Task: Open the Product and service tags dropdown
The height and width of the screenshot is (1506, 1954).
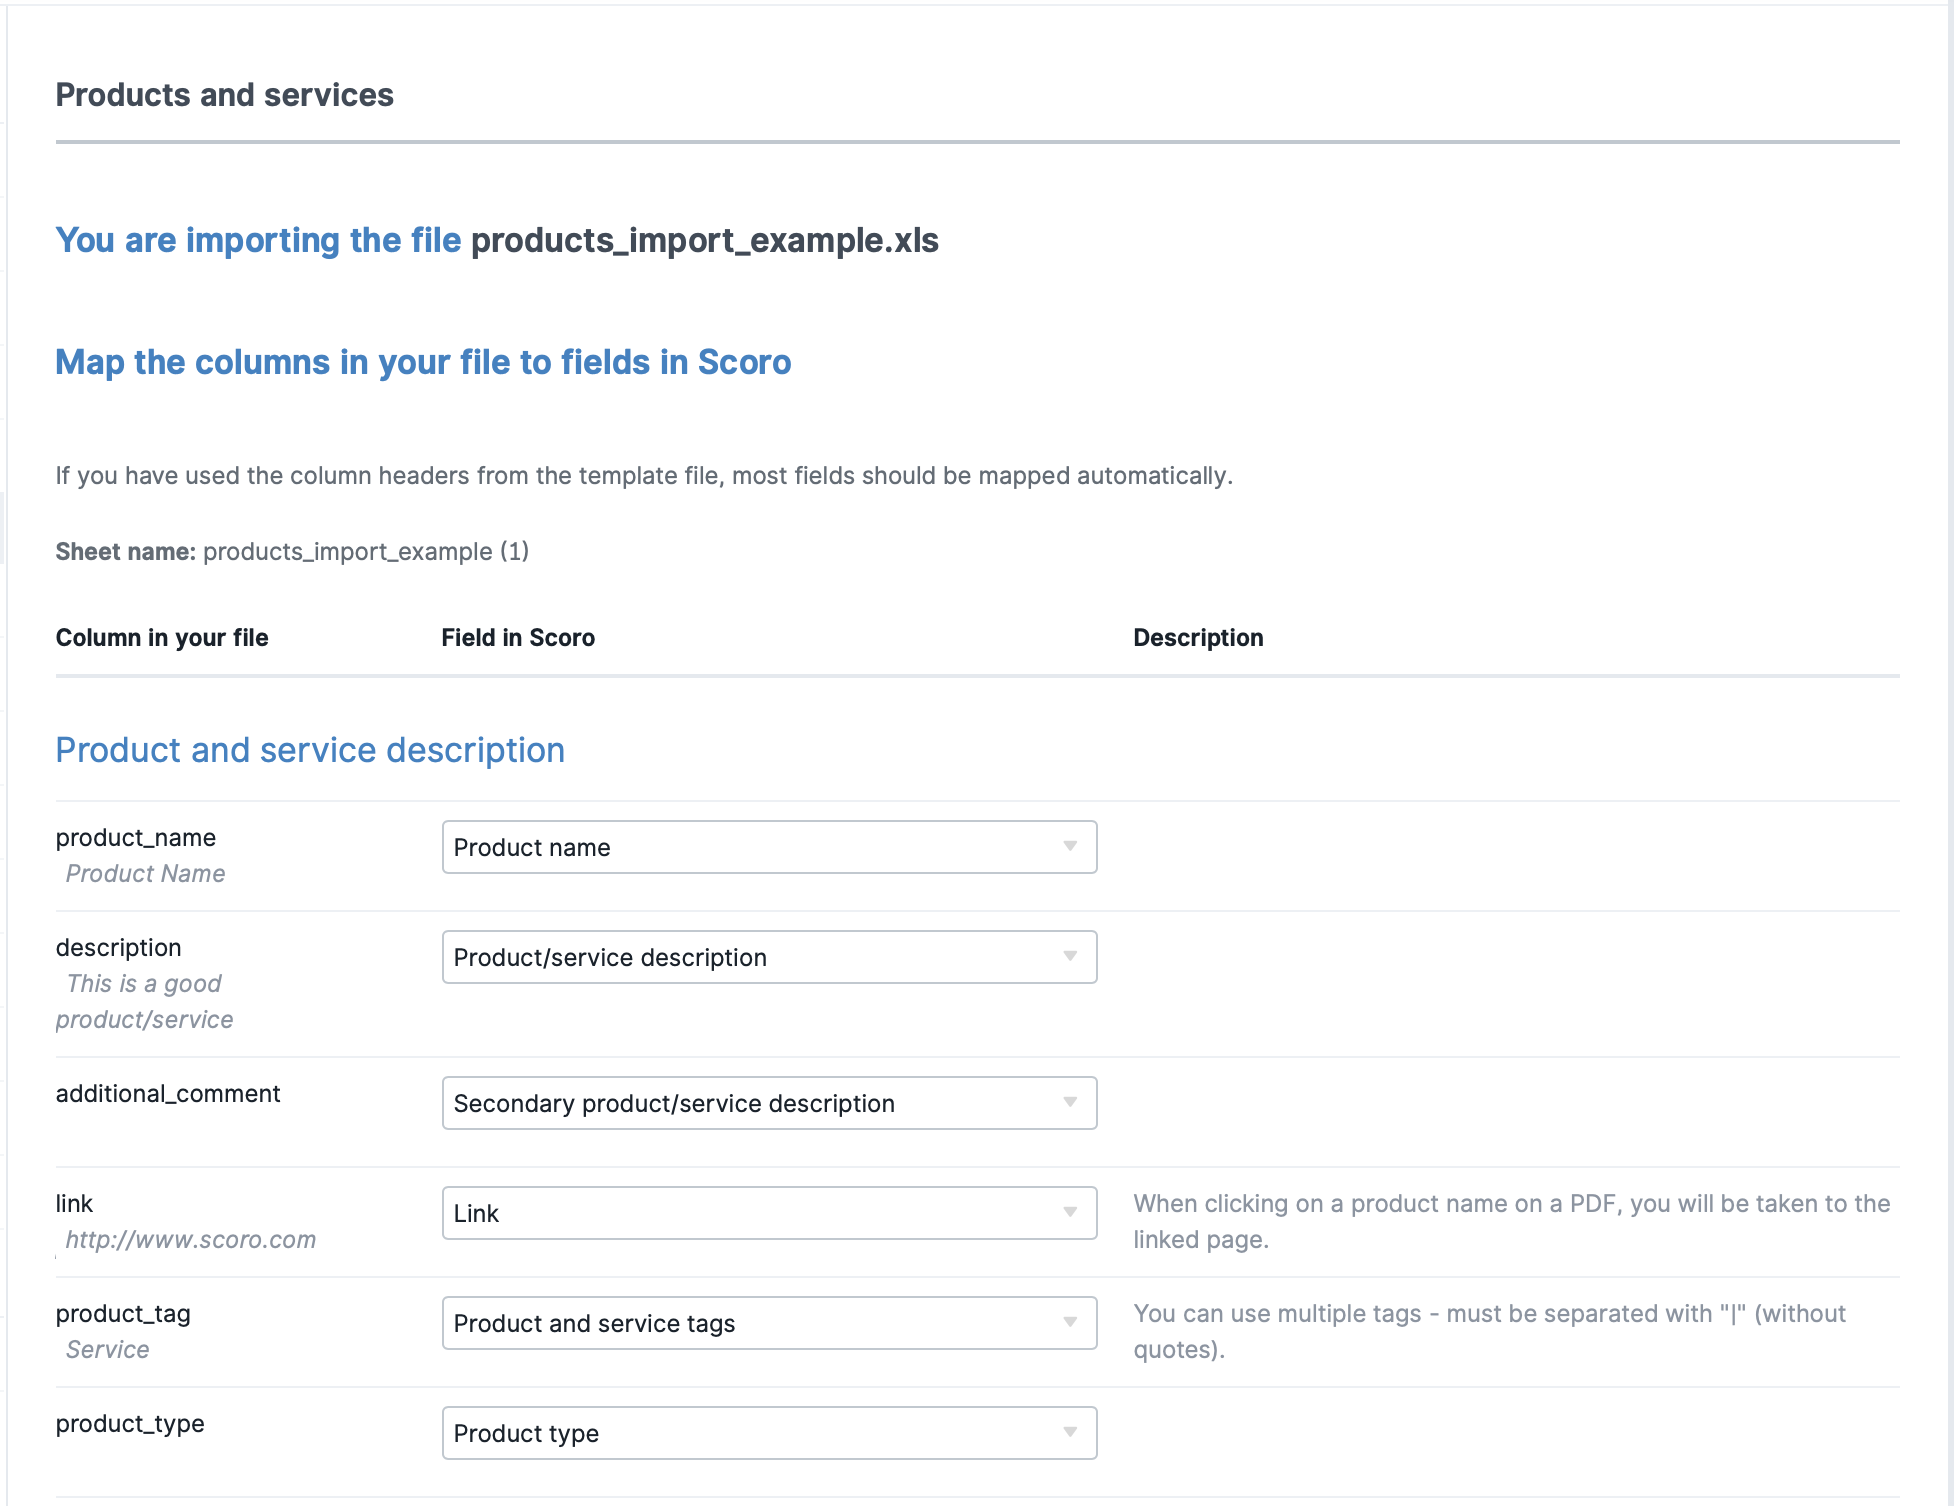Action: point(768,1323)
